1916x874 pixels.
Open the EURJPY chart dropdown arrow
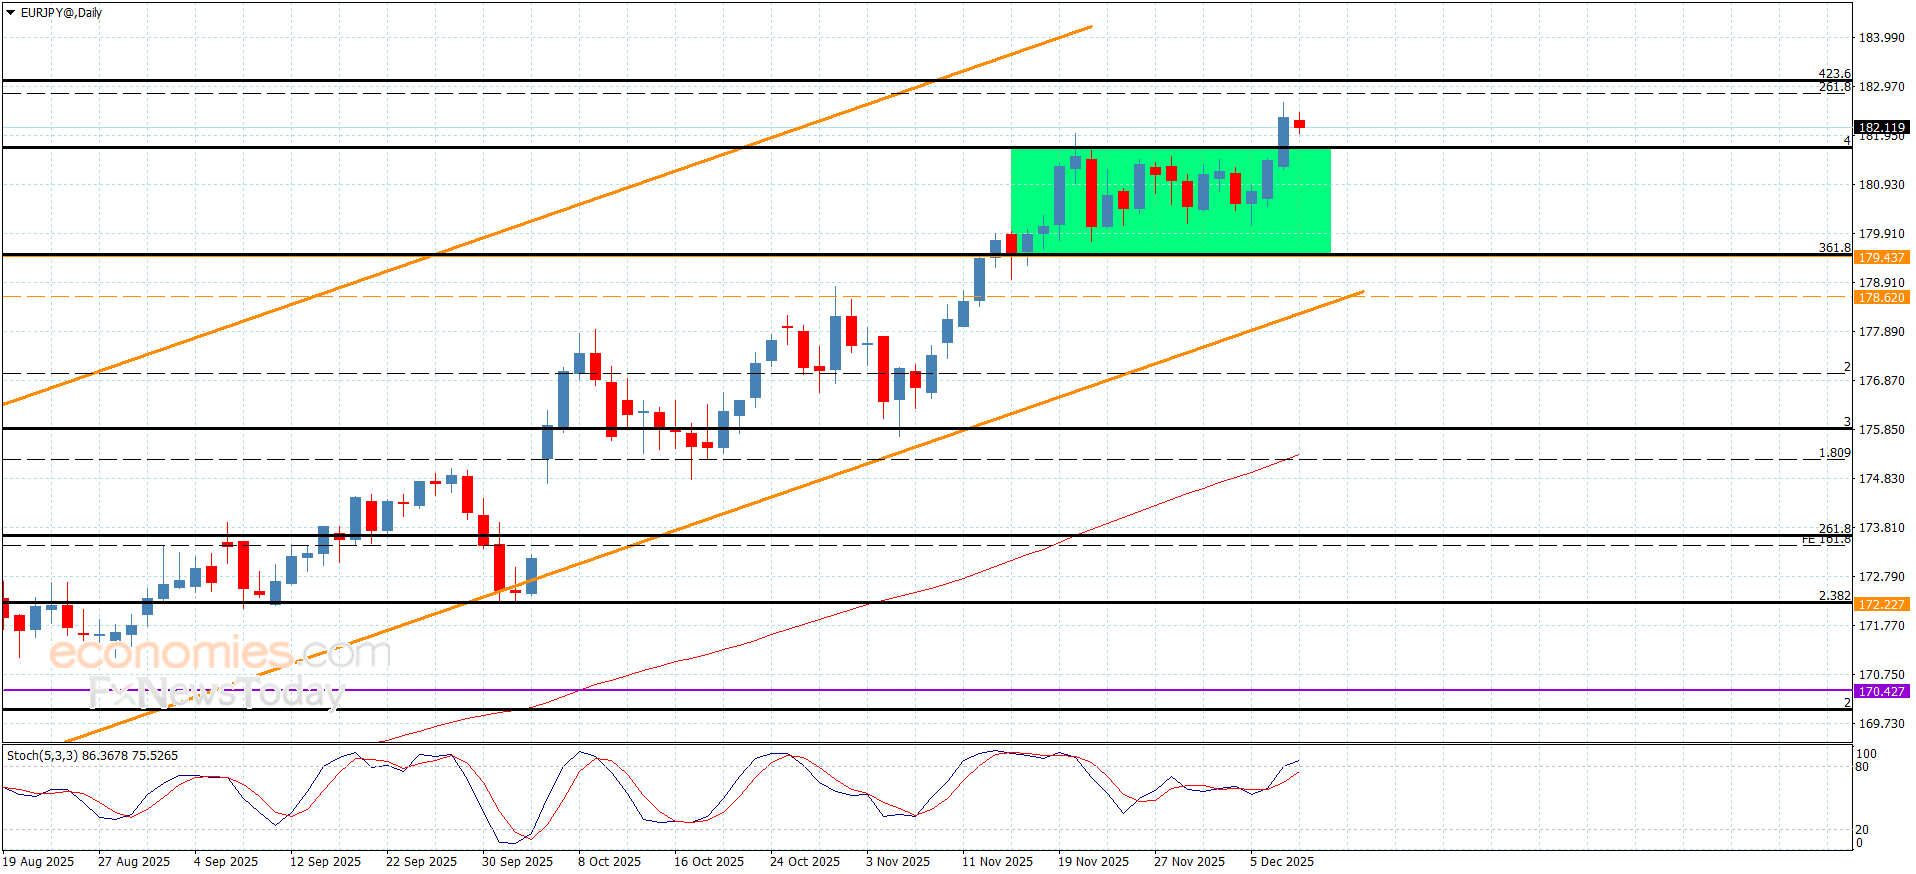11,13
